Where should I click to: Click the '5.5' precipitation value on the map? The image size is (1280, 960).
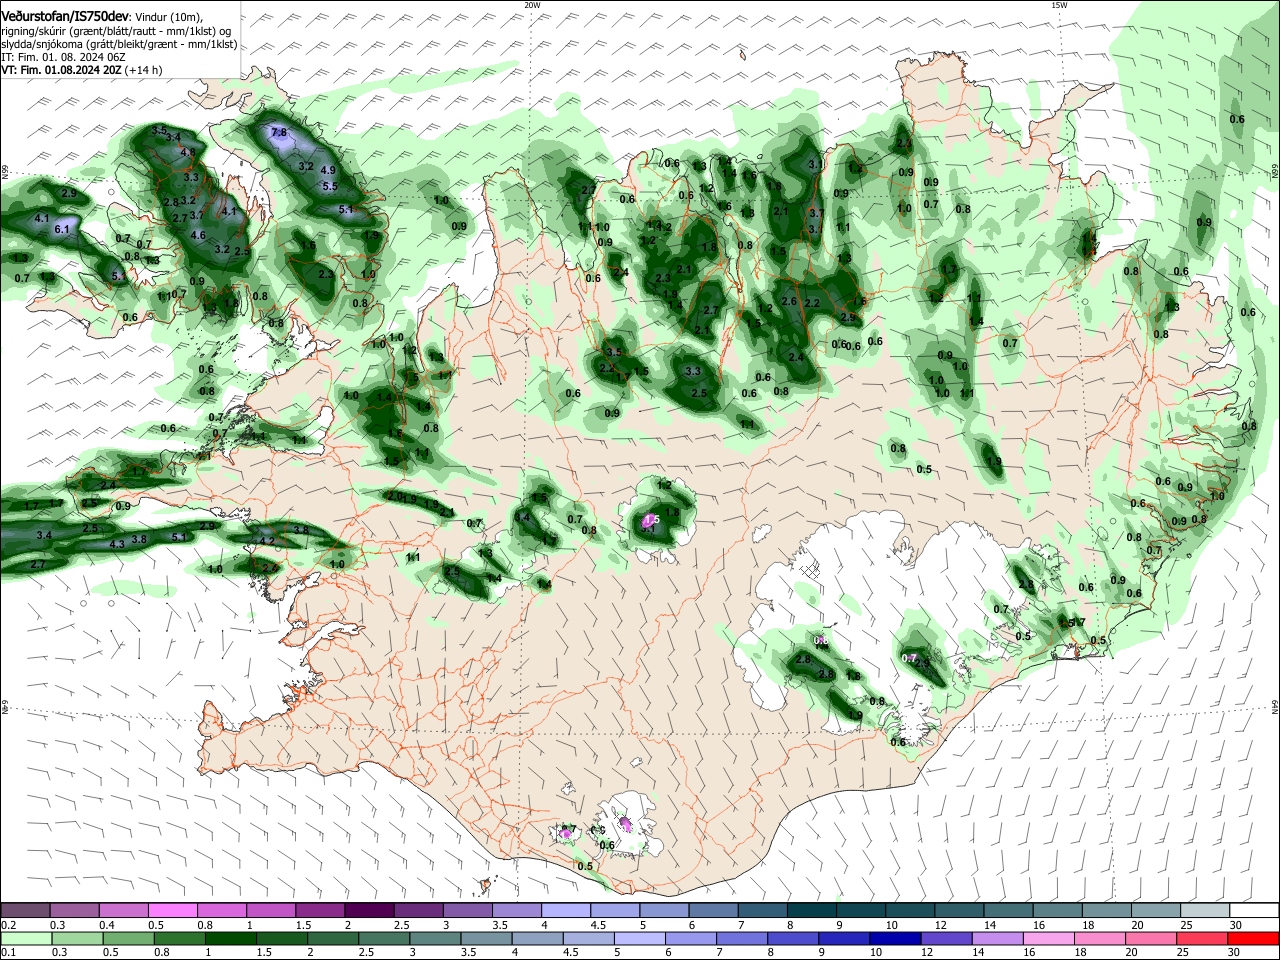[330, 187]
